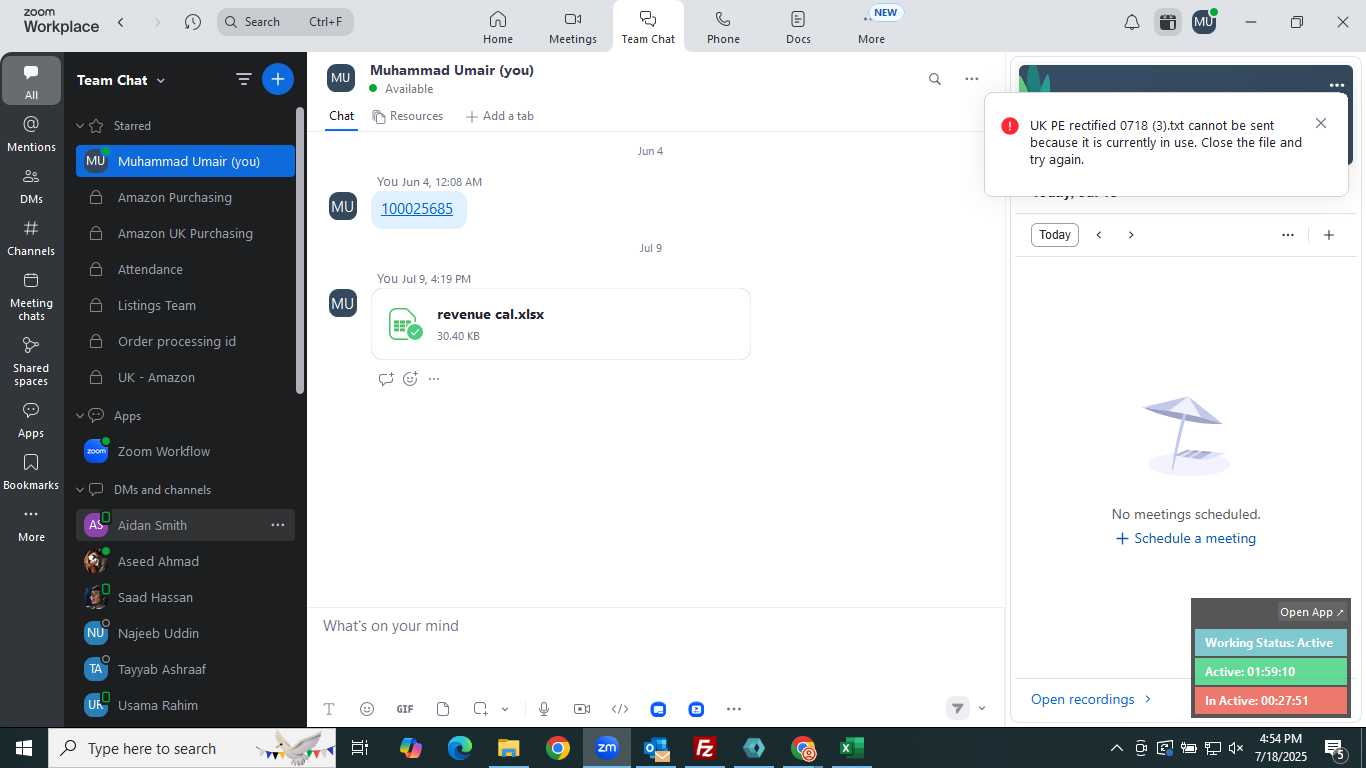Attach a file using the file icon
Viewport: 1366px width, 768px height.
[443, 709]
